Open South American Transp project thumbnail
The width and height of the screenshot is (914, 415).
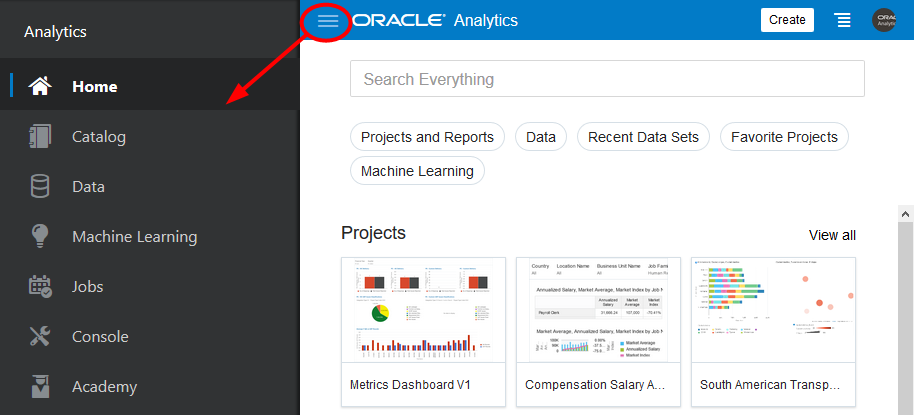773,310
